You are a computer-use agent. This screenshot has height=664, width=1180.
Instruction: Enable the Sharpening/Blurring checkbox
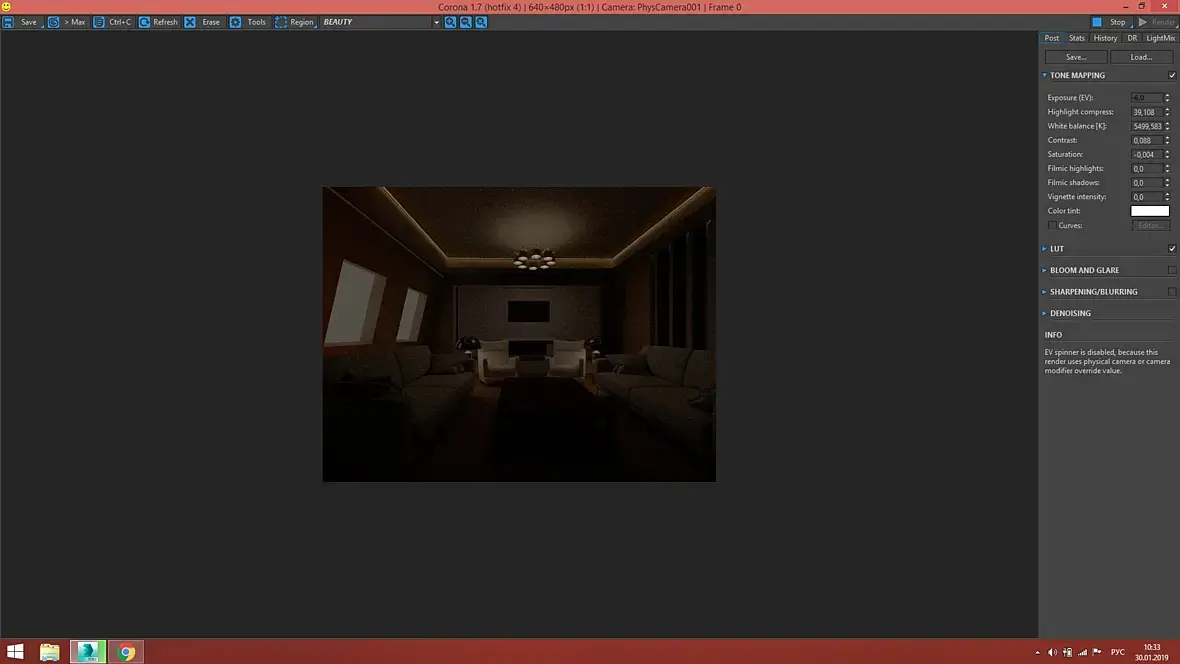point(1172,291)
